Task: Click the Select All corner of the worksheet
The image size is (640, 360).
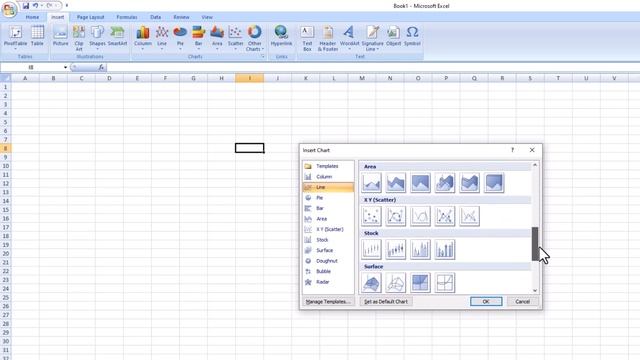Action: [5, 78]
